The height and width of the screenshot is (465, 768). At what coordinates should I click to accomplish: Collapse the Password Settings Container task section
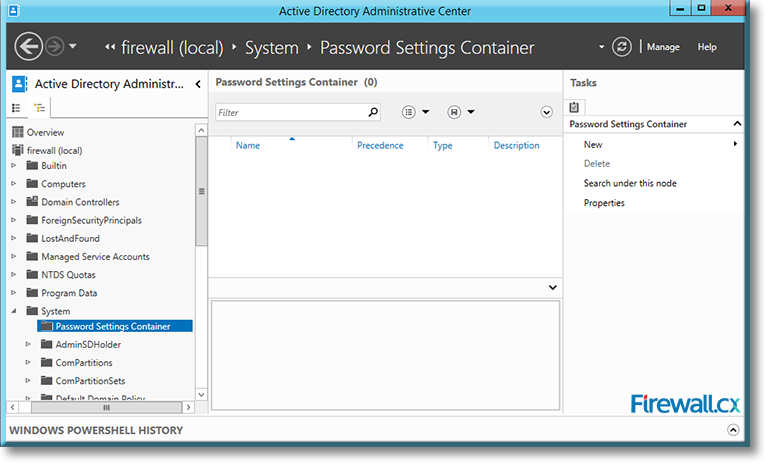[x=737, y=124]
